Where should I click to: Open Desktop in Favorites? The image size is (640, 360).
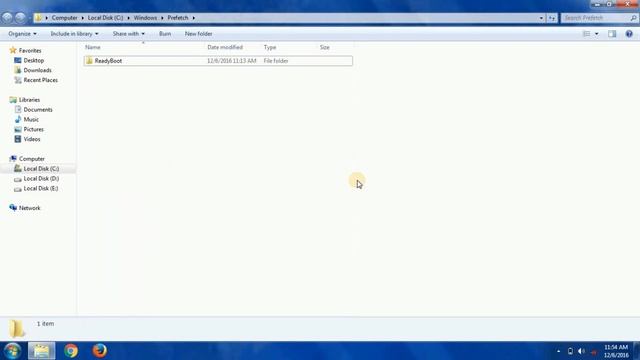[33, 60]
